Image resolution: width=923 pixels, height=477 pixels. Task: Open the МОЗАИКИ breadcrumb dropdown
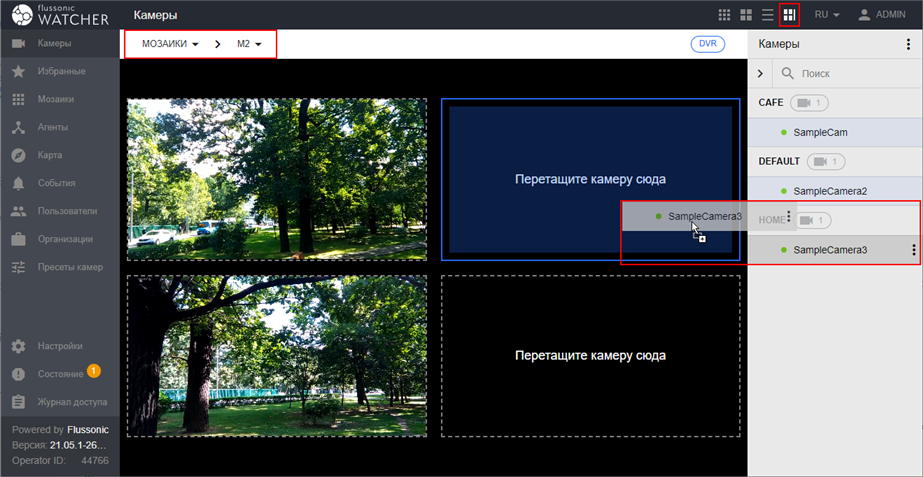pos(170,44)
